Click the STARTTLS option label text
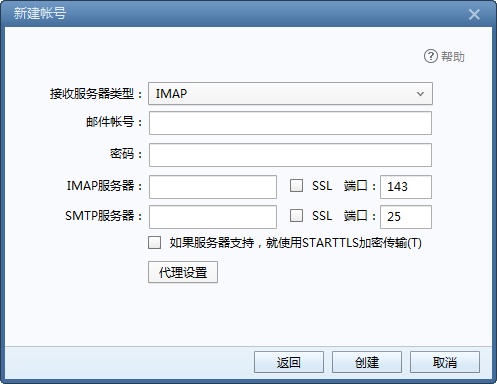 click(295, 243)
